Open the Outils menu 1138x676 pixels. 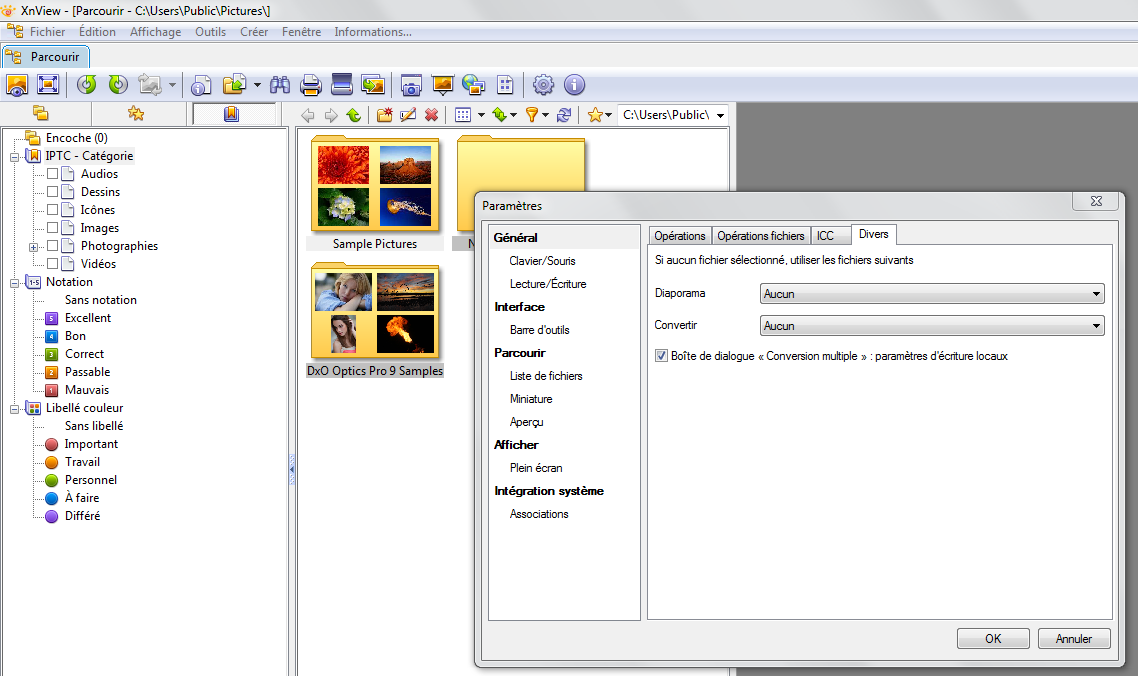(210, 32)
